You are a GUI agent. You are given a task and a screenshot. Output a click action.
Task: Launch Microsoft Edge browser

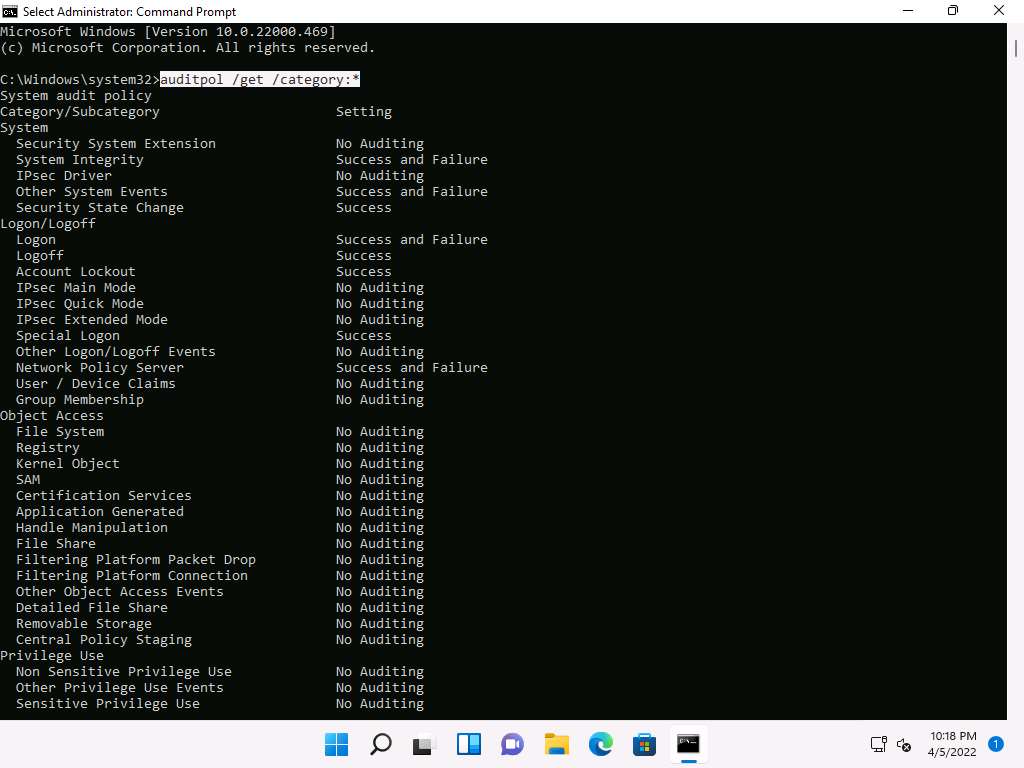601,744
